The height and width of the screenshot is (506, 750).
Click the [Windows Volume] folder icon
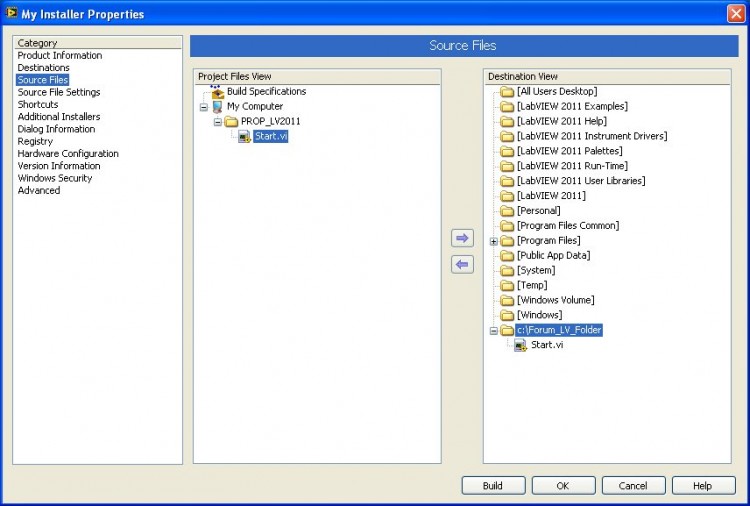tap(507, 300)
